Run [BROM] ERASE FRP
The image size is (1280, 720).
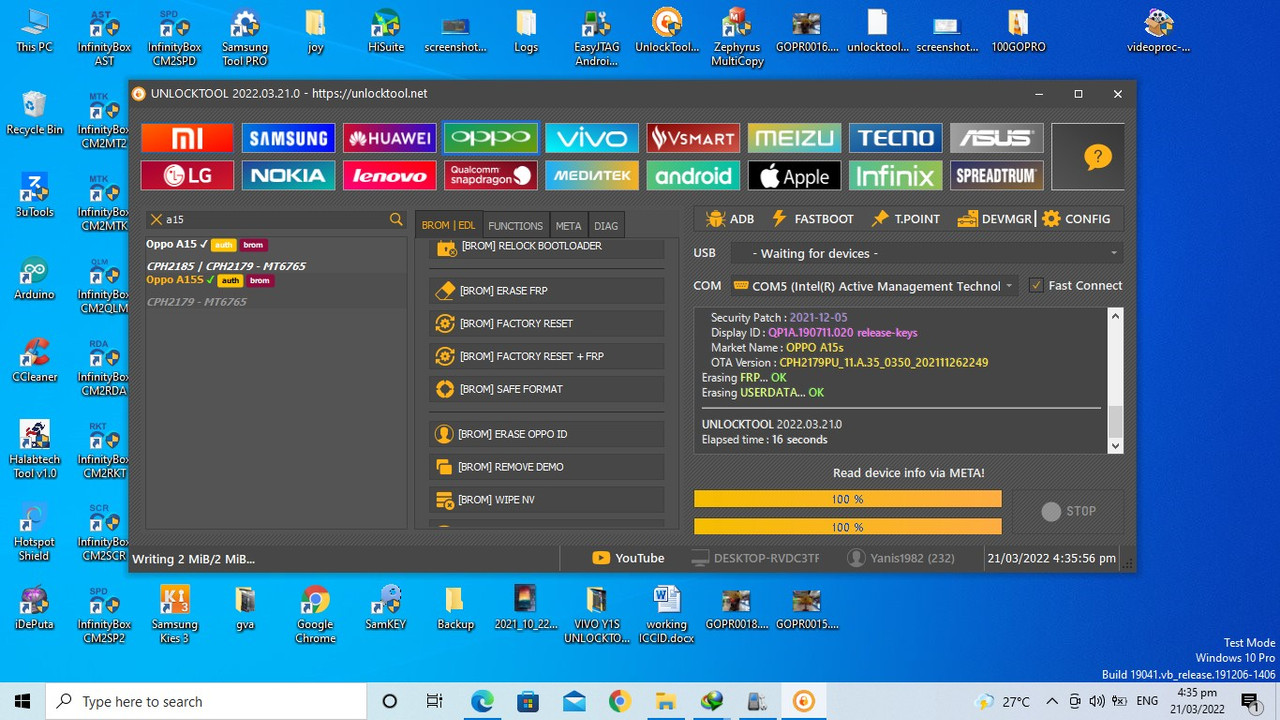coord(547,290)
